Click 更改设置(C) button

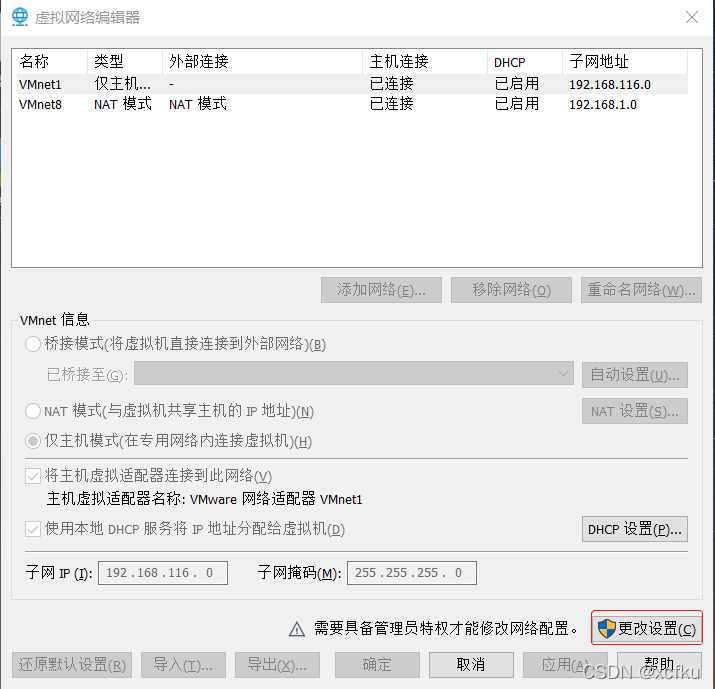click(x=647, y=629)
